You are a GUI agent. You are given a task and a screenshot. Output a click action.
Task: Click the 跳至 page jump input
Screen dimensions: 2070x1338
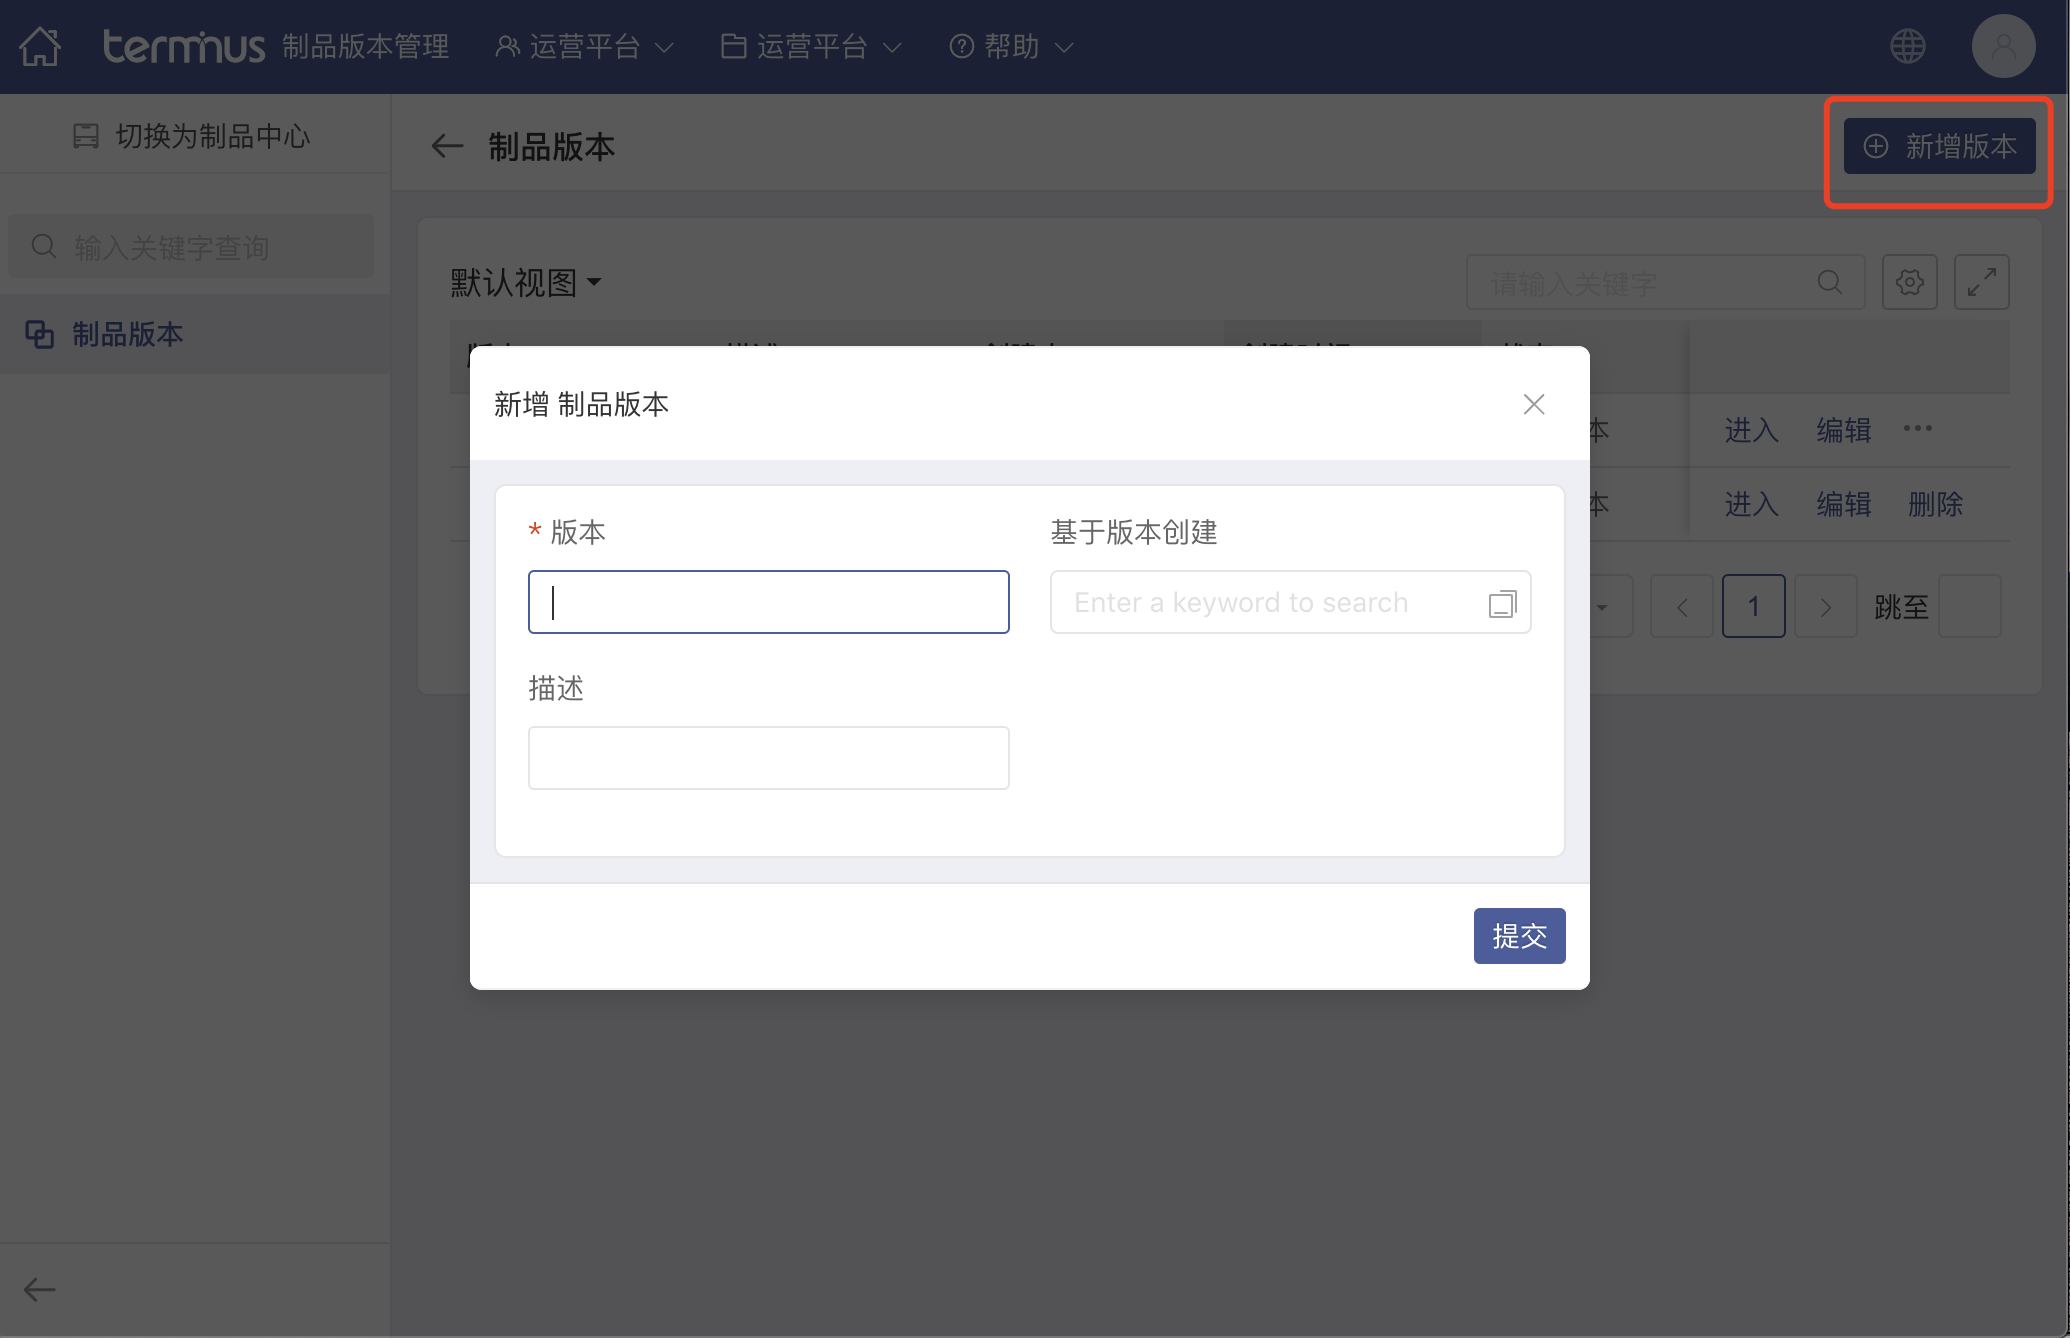[x=1970, y=606]
